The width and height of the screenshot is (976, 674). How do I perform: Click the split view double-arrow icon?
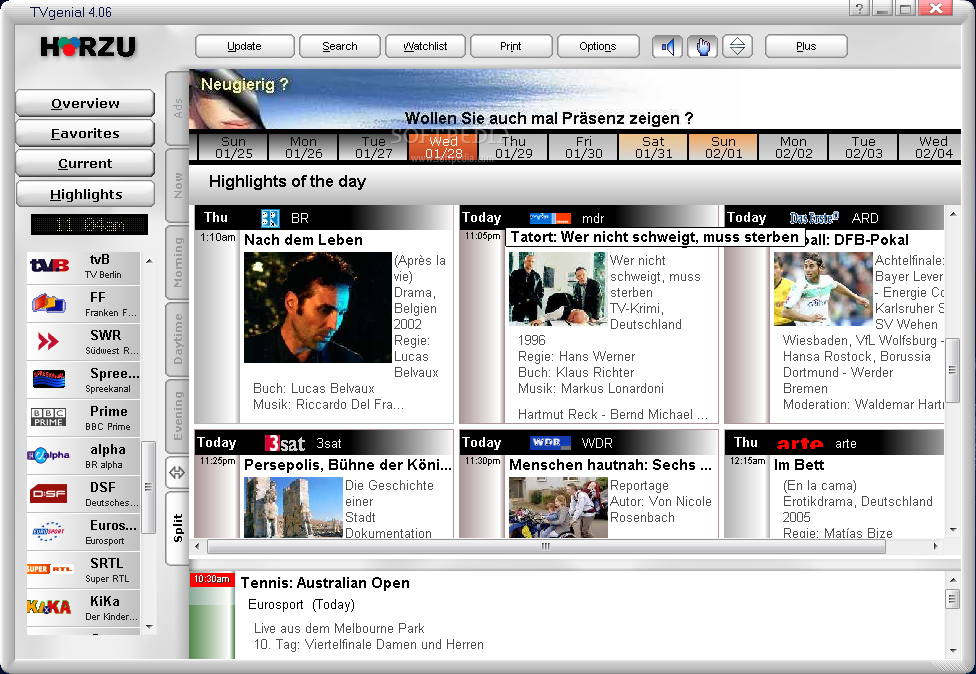[x=177, y=473]
